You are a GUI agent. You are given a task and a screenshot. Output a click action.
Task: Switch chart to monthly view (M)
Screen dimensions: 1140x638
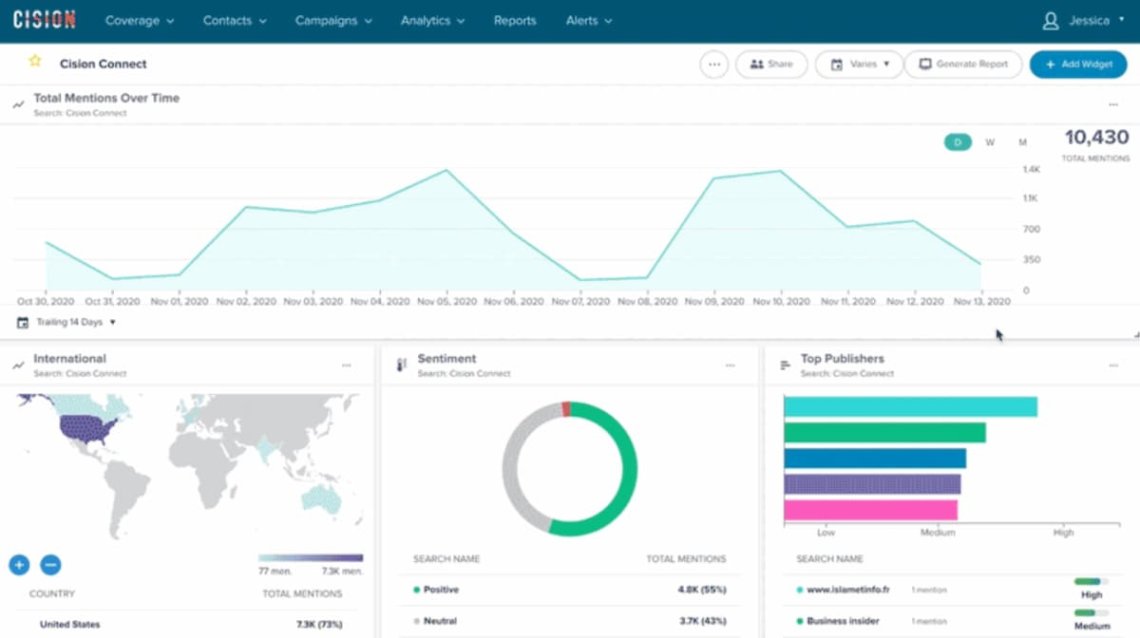[1022, 142]
